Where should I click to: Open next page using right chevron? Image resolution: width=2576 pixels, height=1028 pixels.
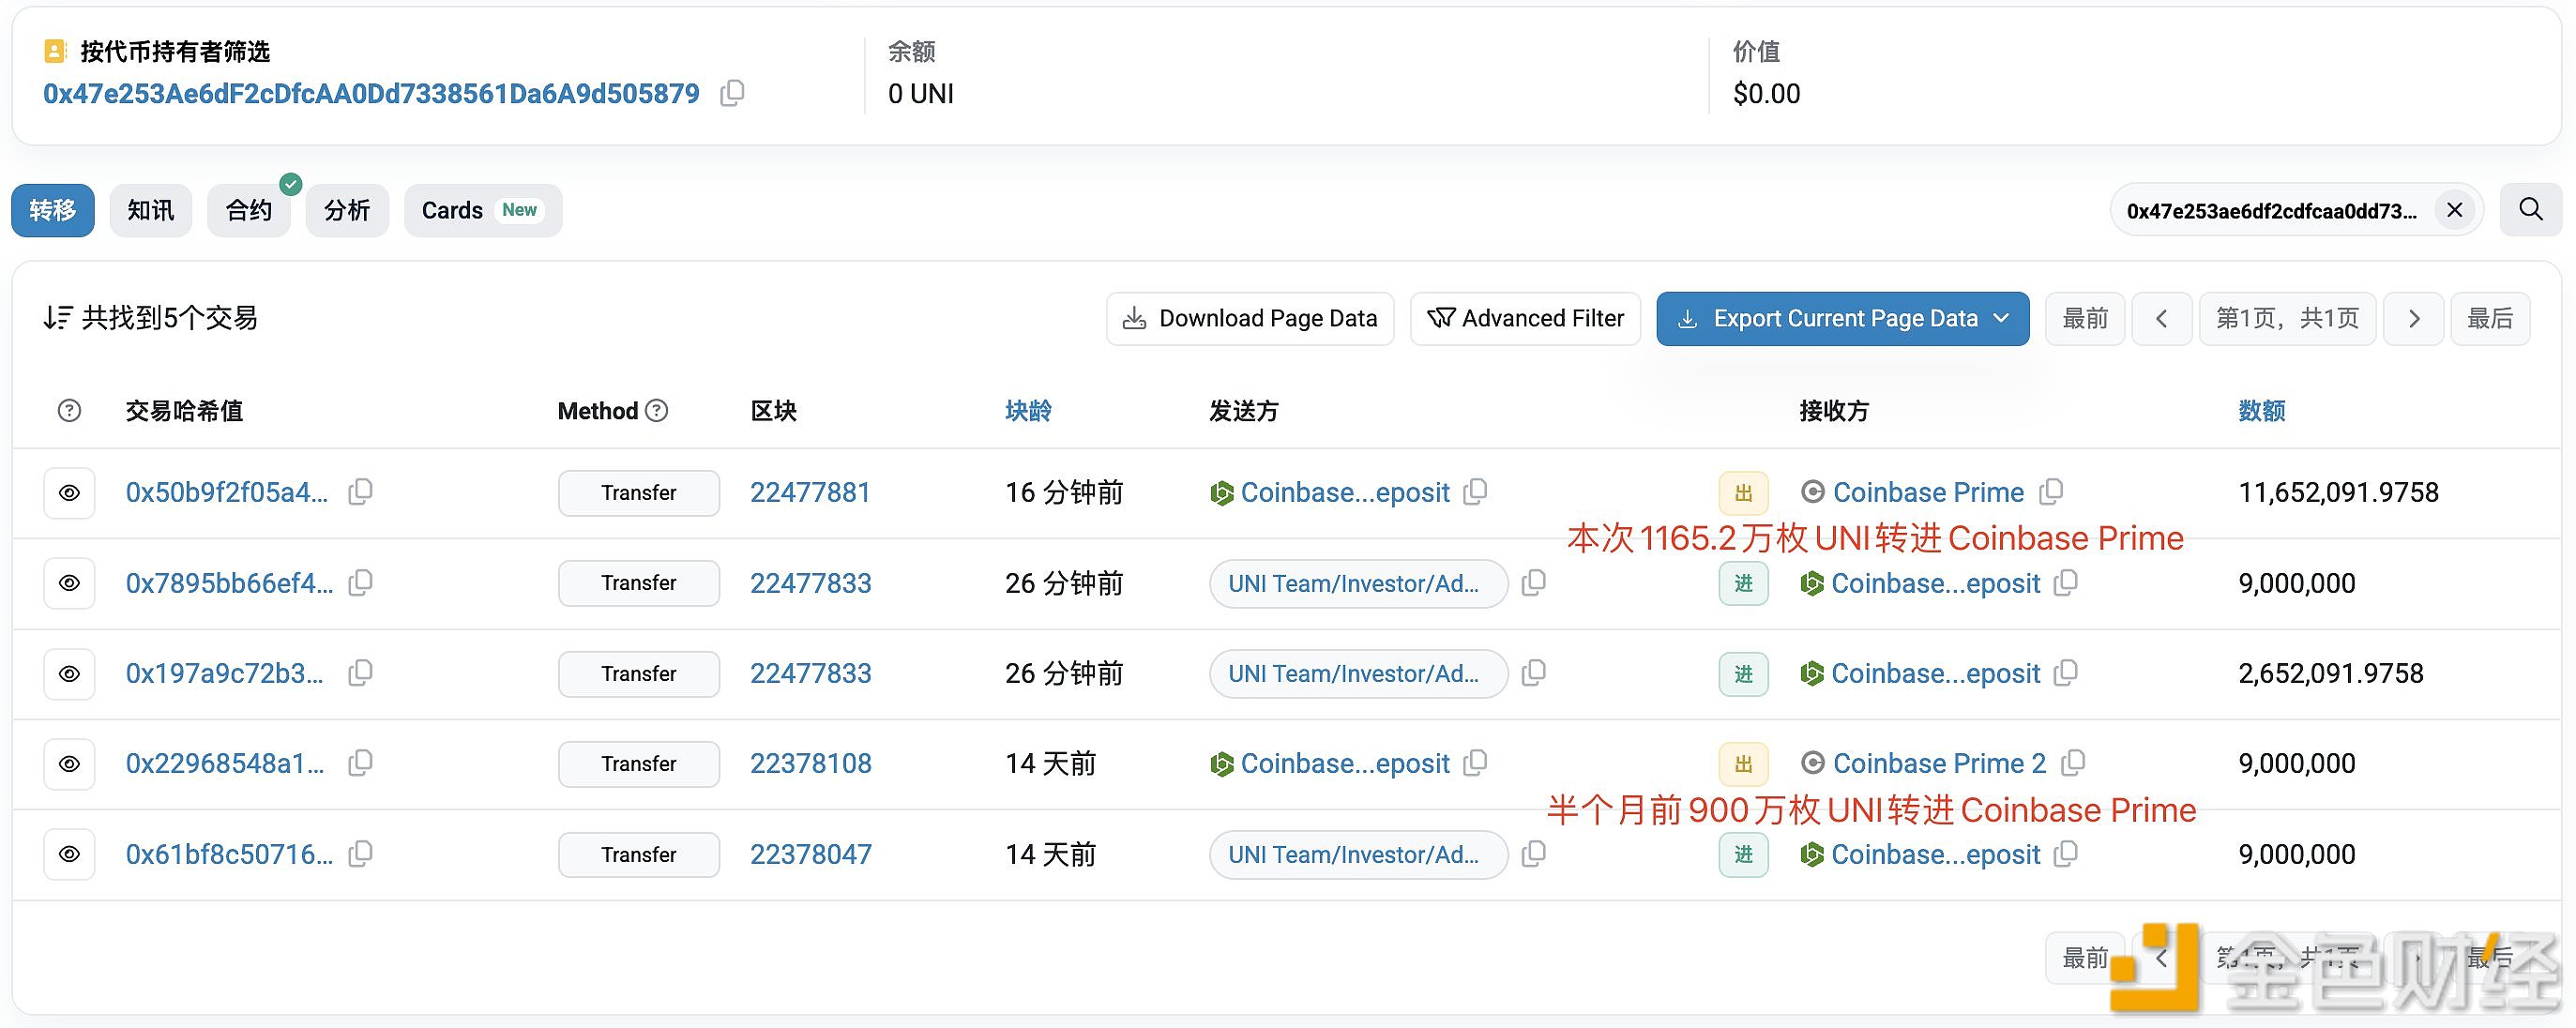[2413, 318]
